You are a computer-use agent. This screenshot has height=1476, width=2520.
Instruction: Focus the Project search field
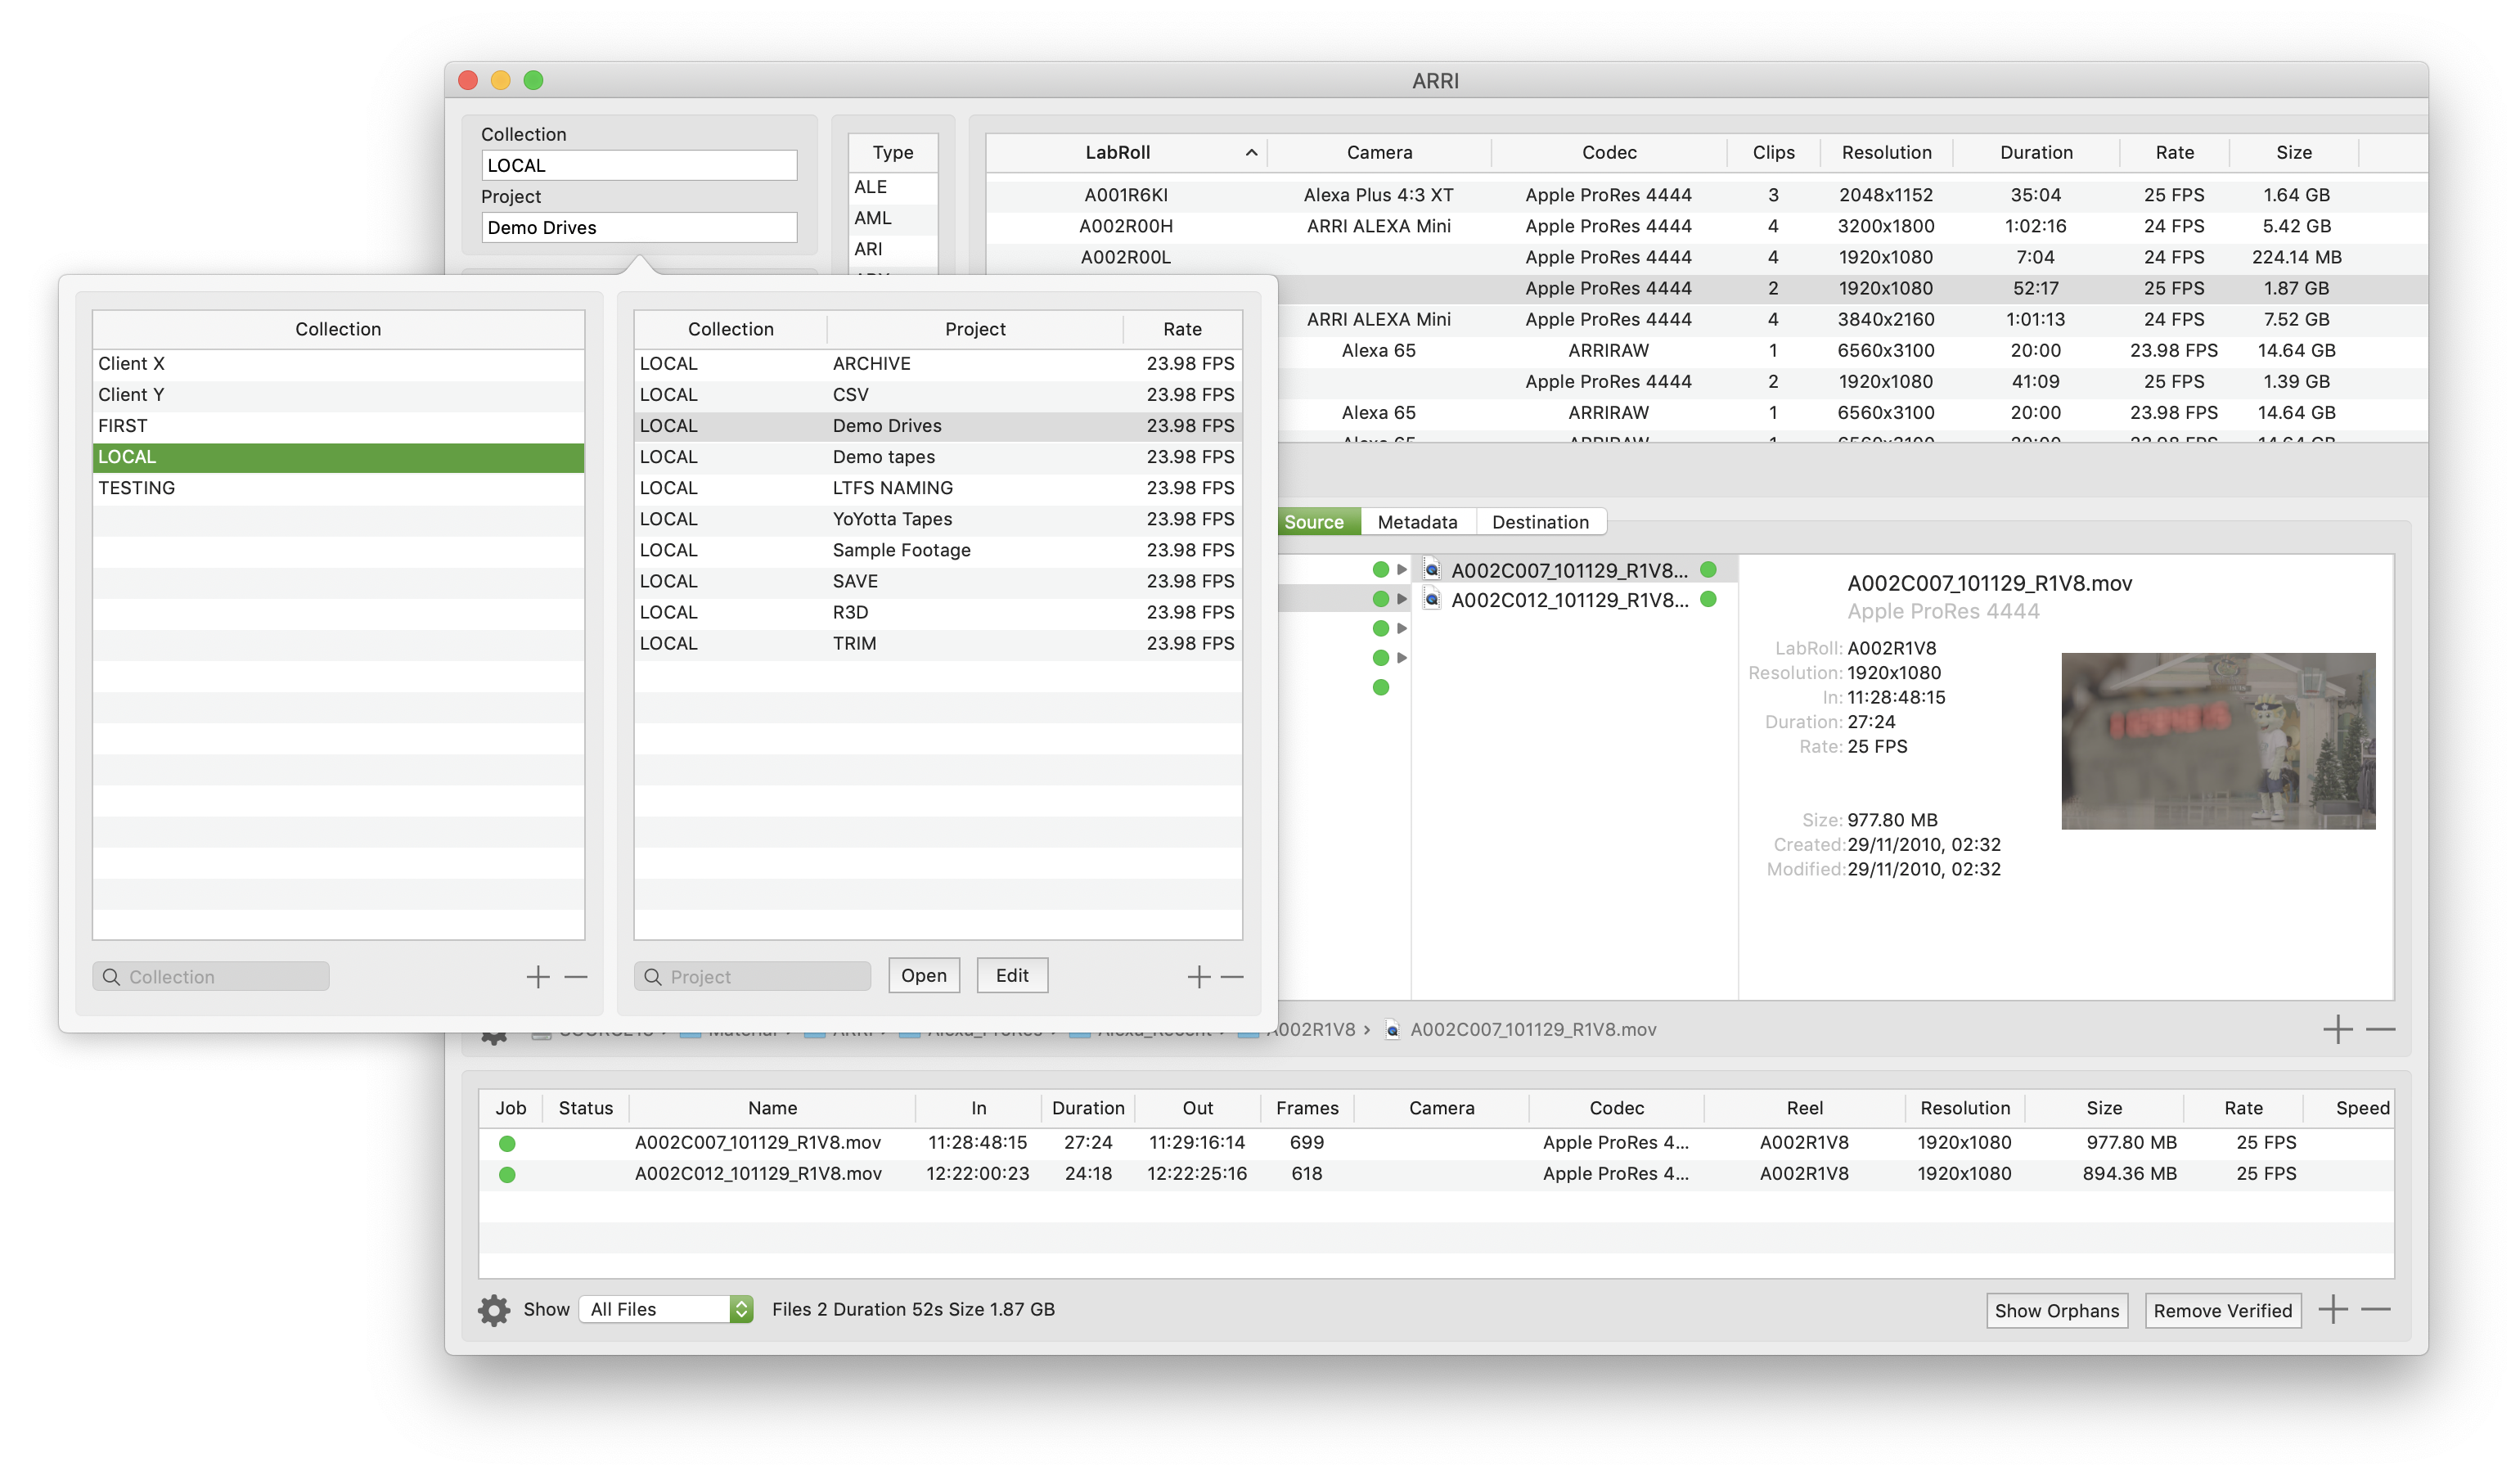(753, 977)
